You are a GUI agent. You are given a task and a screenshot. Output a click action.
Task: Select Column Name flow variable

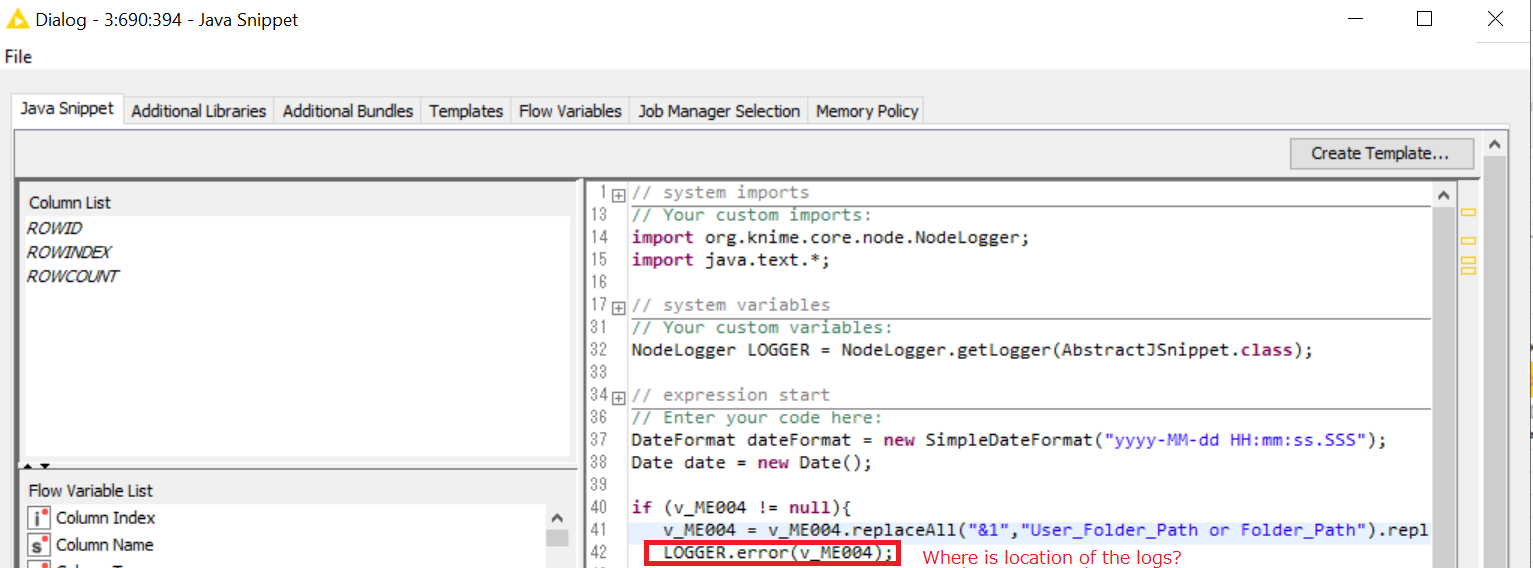pyautogui.click(x=105, y=545)
